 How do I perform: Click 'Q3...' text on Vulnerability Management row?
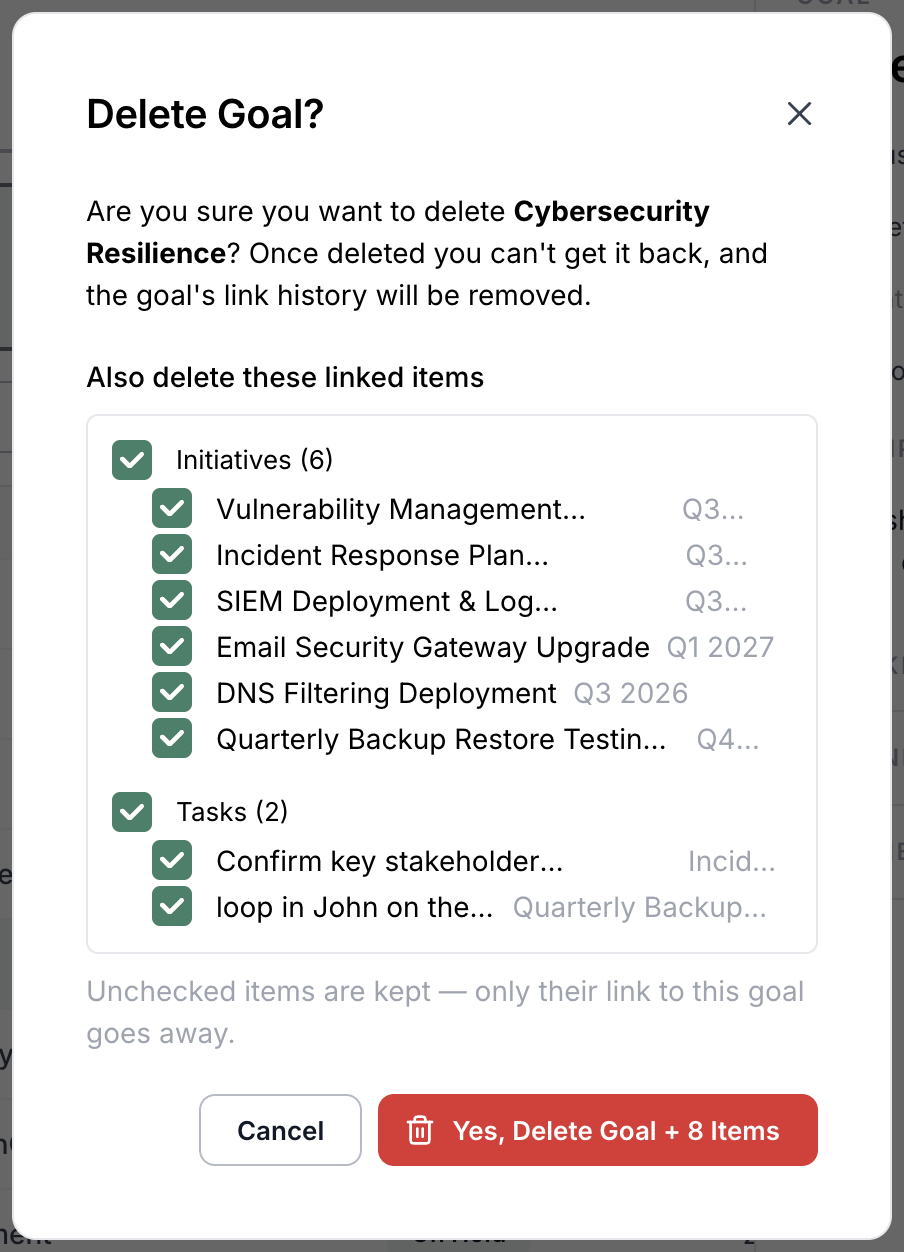click(713, 509)
